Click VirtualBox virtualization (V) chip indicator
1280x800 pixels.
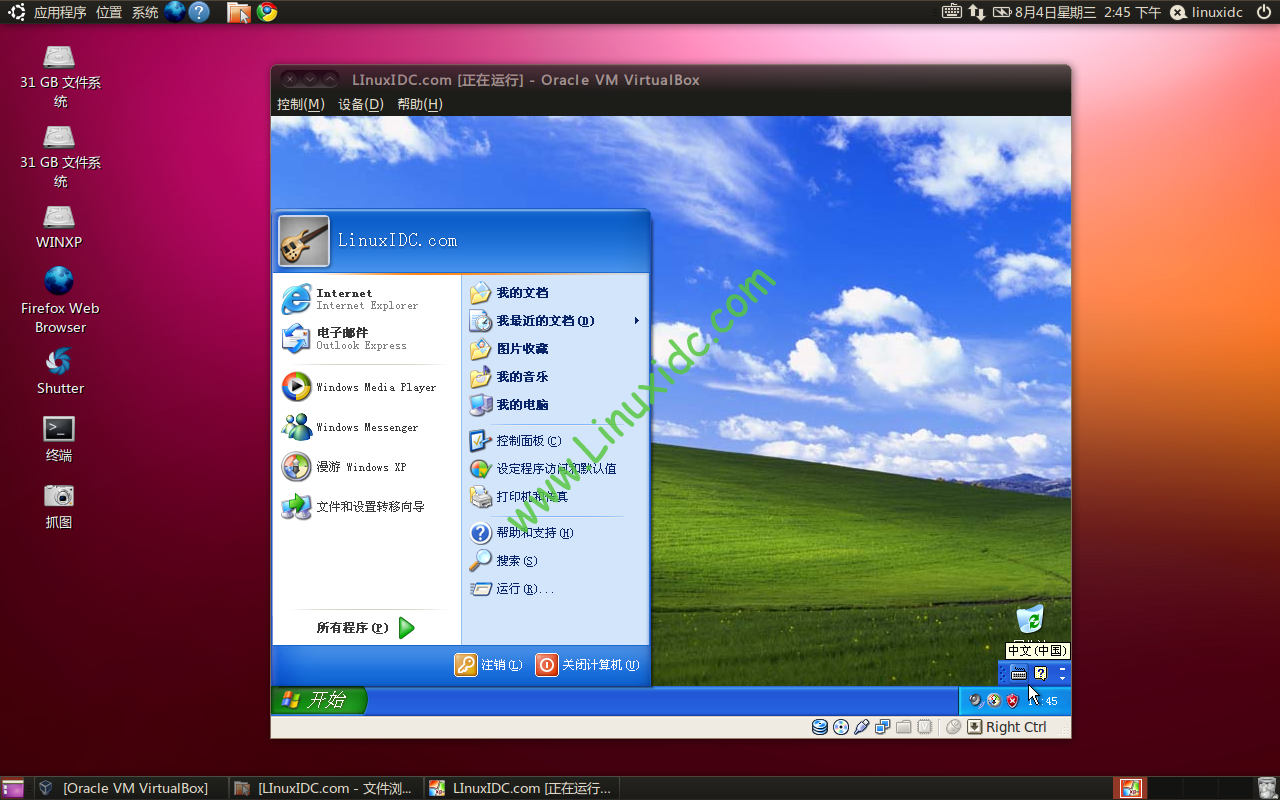coord(925,727)
